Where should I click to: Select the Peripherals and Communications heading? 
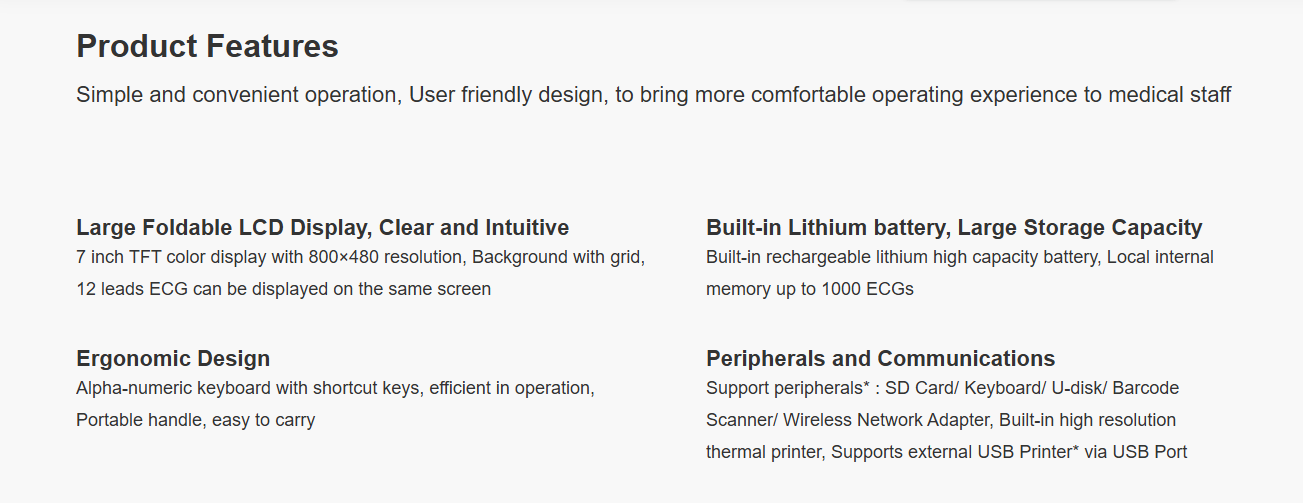coord(880,358)
